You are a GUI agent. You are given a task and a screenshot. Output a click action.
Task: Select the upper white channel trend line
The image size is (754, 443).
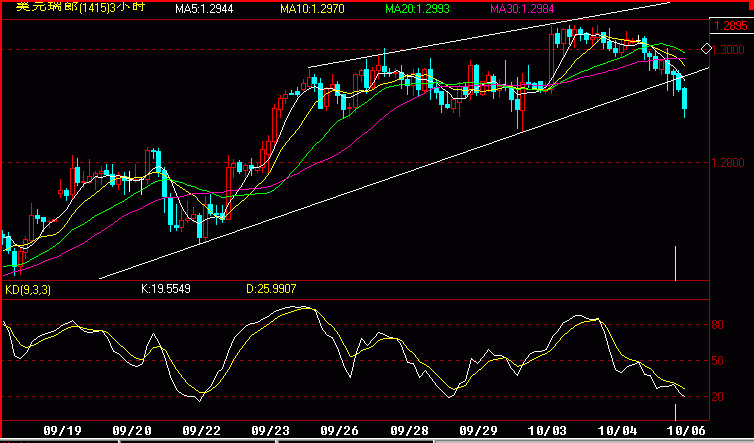coord(489,35)
